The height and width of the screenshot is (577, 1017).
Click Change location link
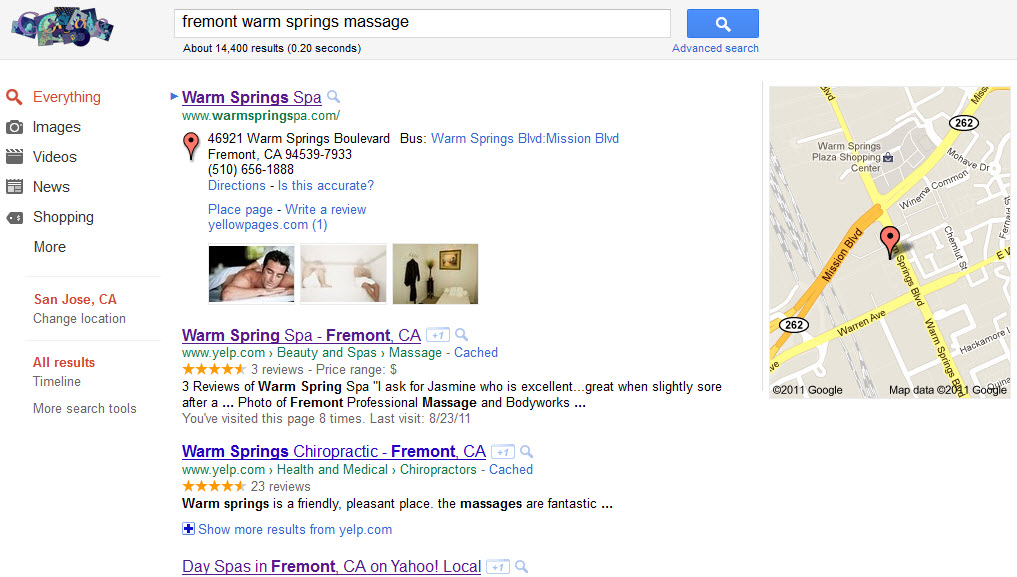pos(79,318)
